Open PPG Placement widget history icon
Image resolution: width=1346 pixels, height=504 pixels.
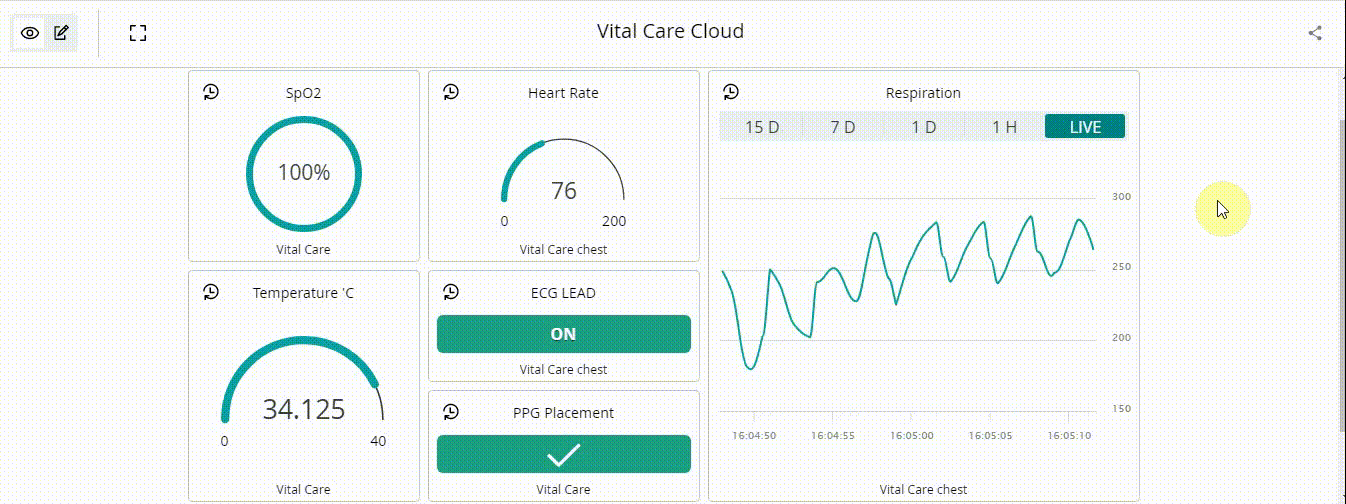(x=451, y=412)
